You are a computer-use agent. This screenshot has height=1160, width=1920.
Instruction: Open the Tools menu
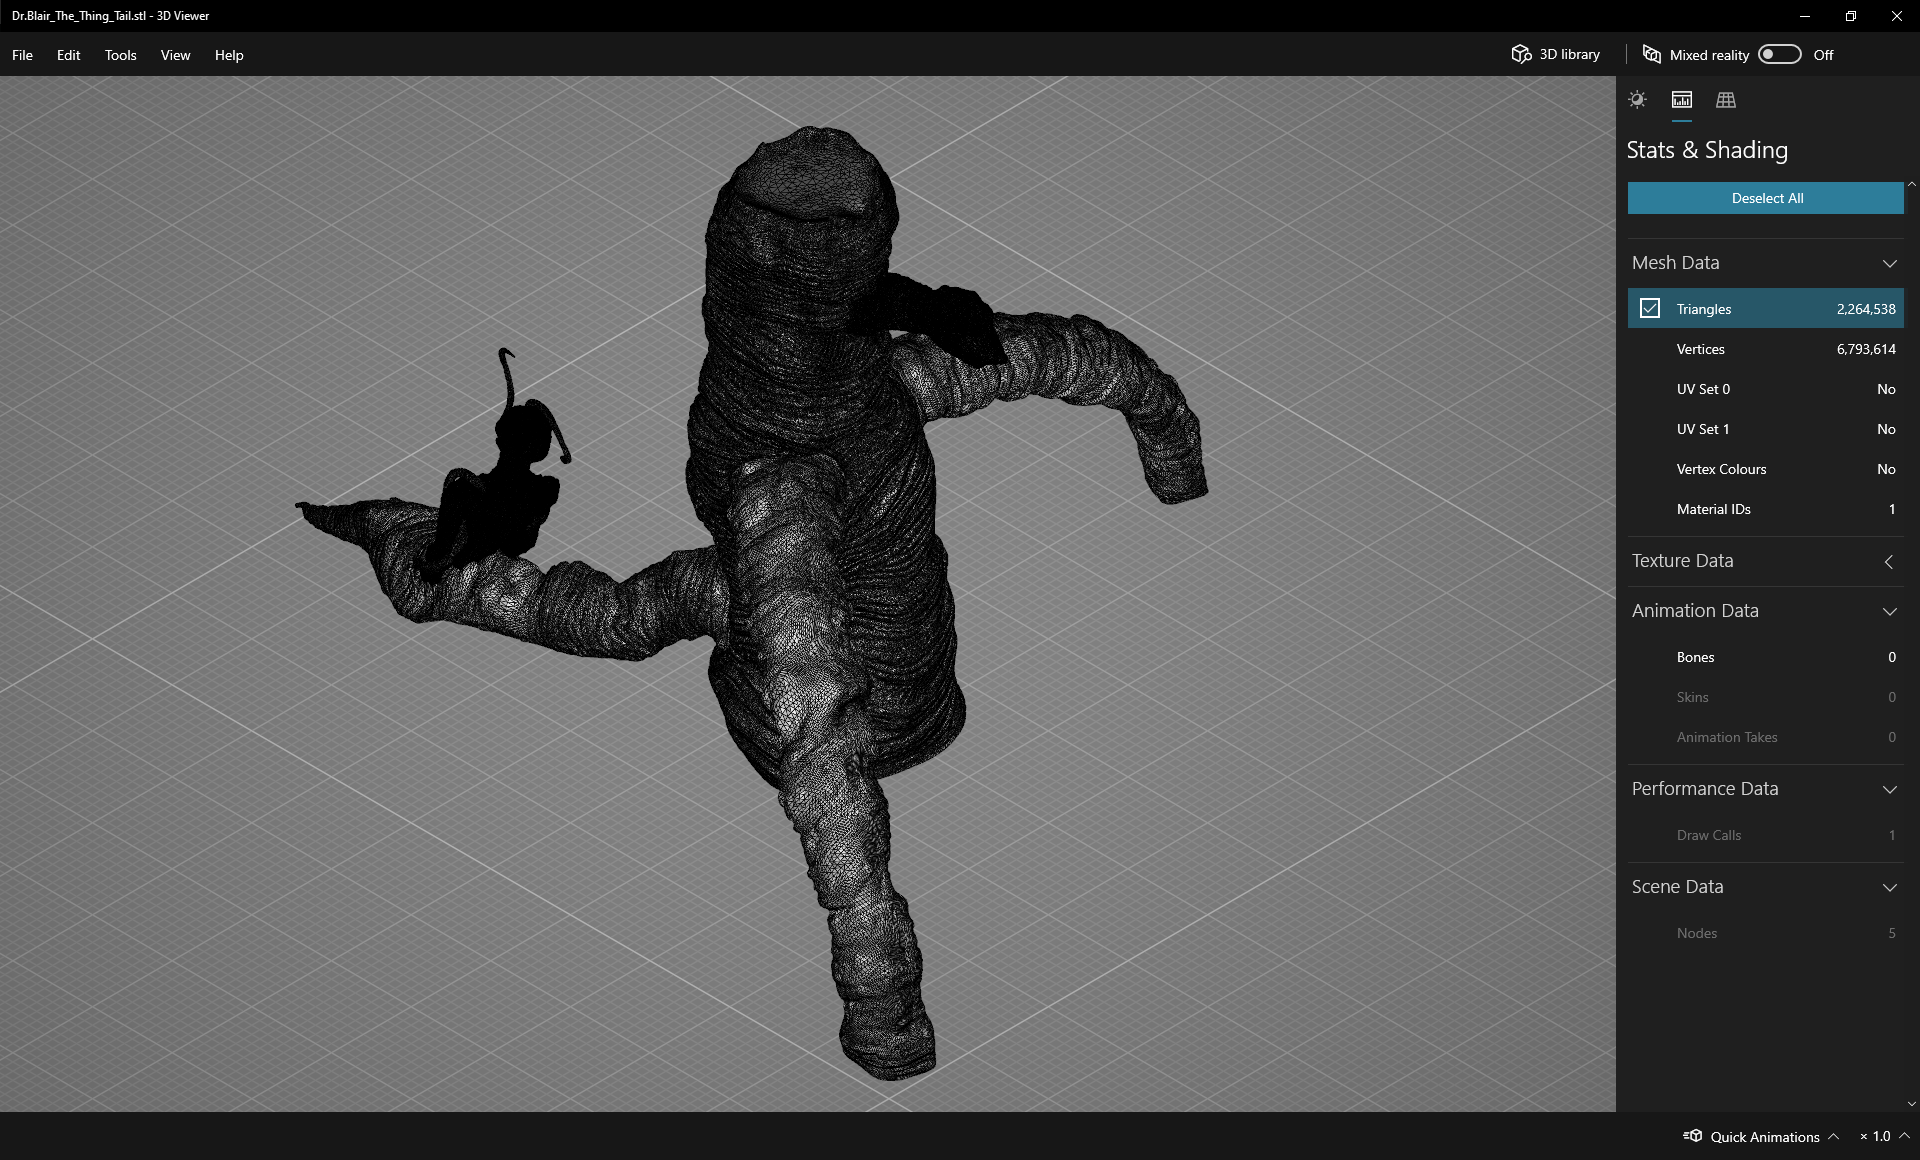[x=120, y=55]
